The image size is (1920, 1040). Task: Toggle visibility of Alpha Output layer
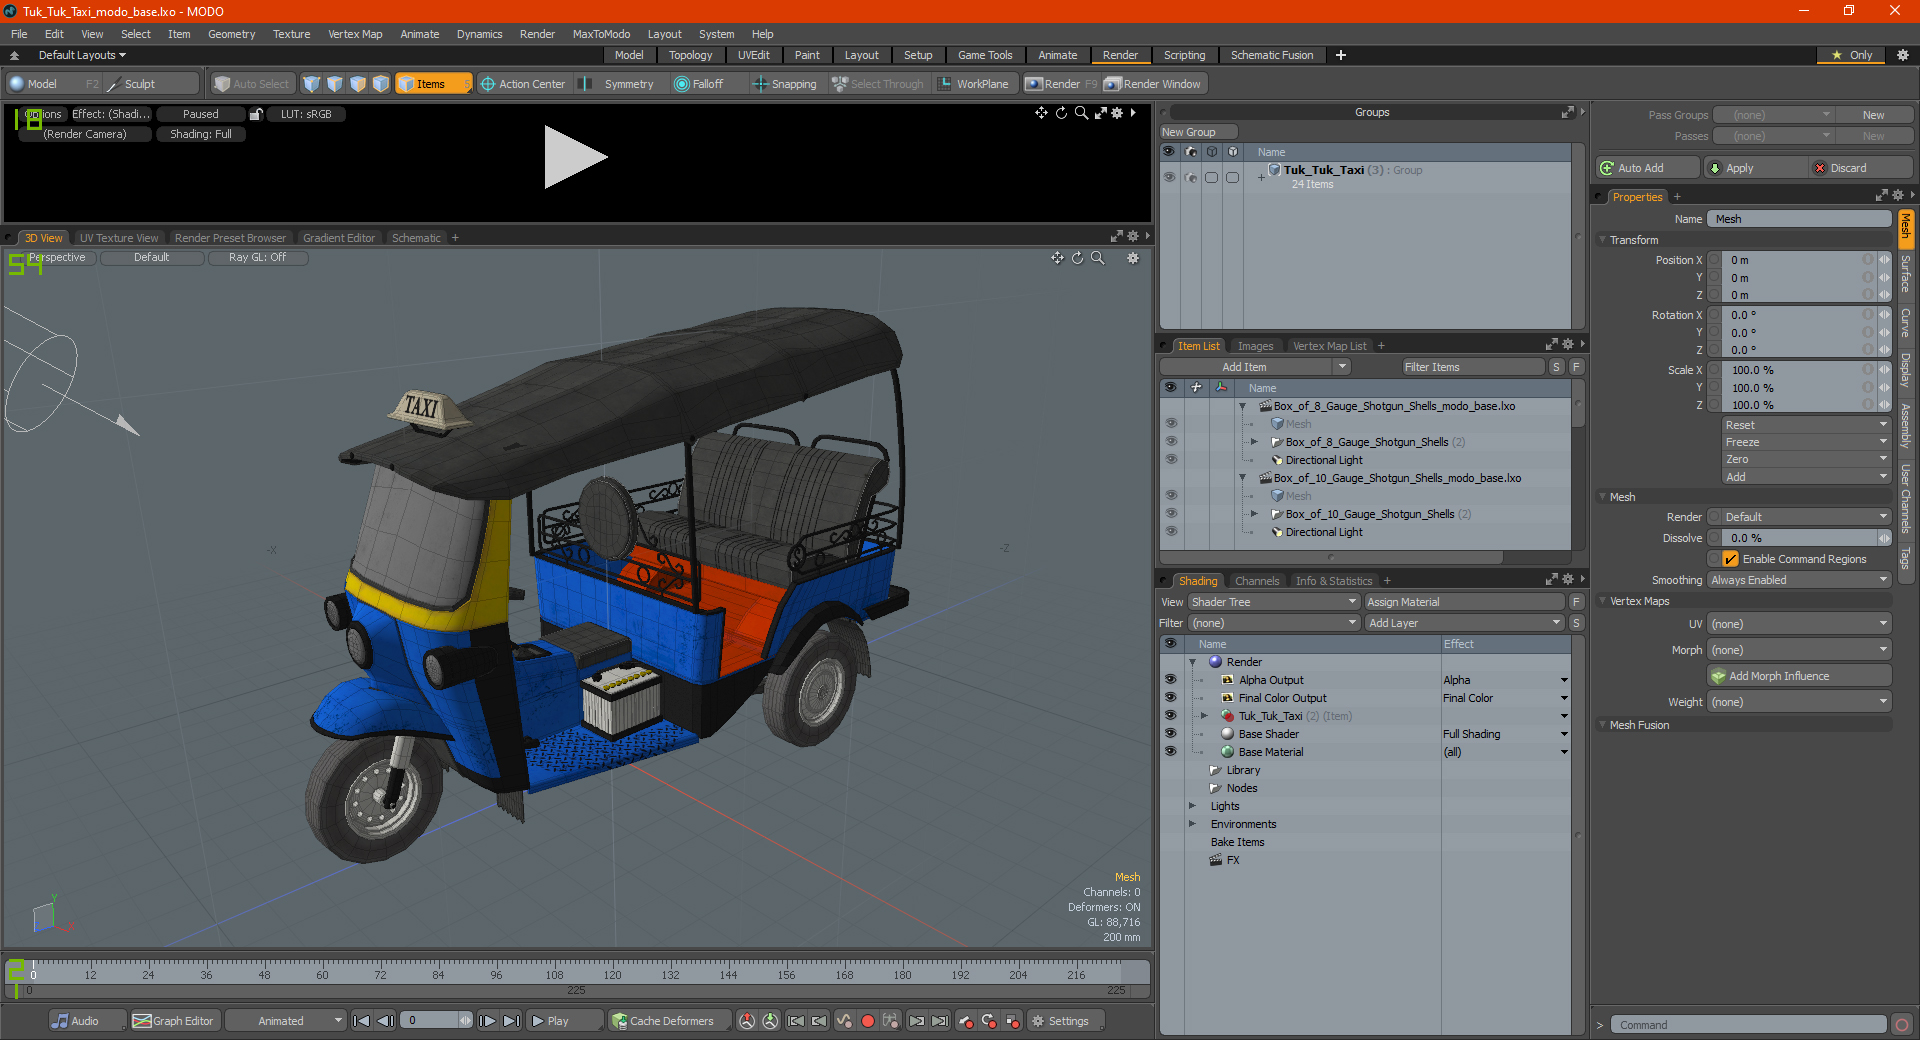coord(1170,680)
